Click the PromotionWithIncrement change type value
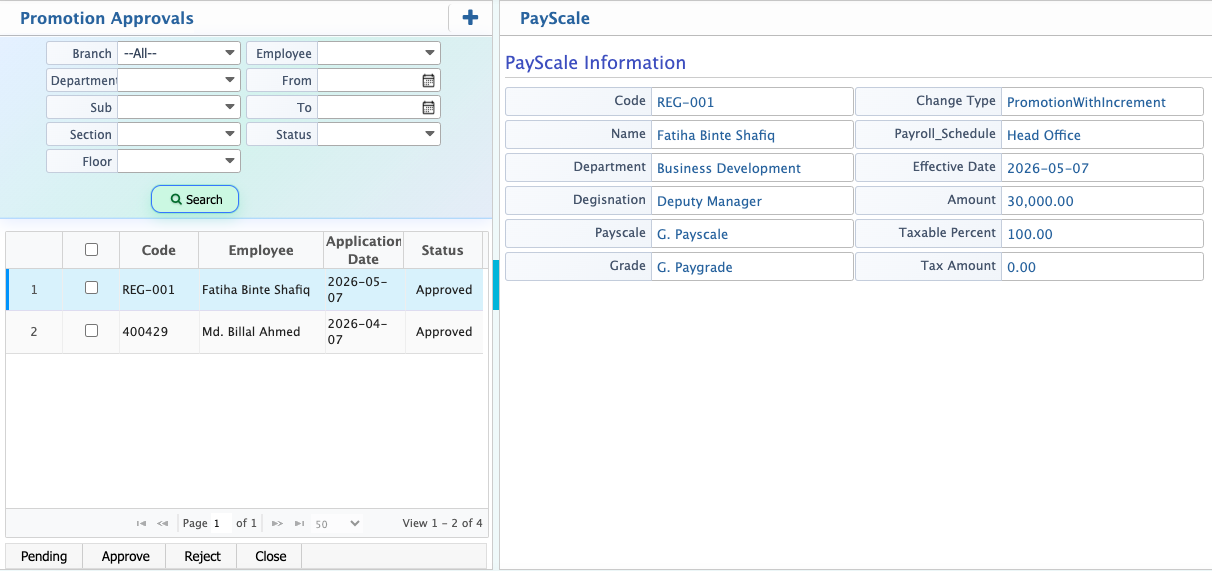The image size is (1212, 571). click(1086, 102)
